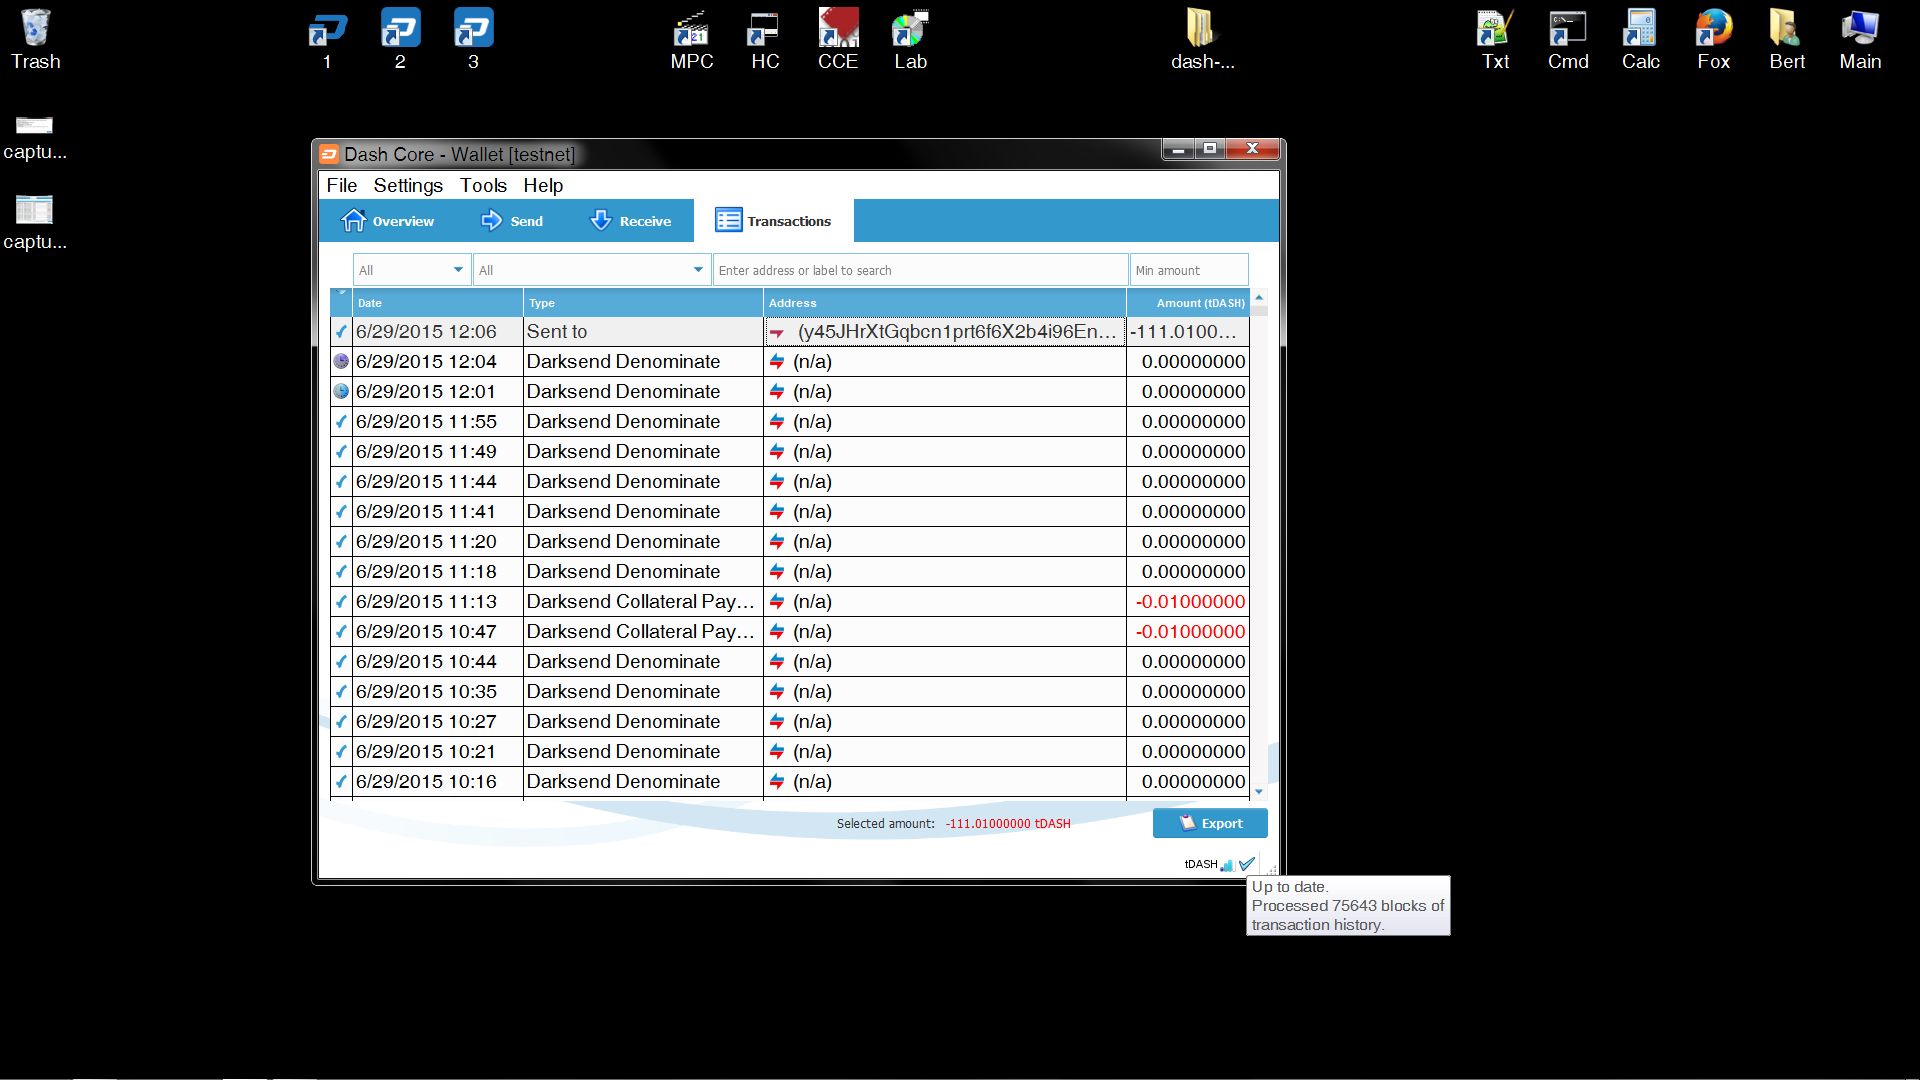This screenshot has height=1080, width=1920.
Task: Sort by the Type column header
Action: tap(643, 303)
